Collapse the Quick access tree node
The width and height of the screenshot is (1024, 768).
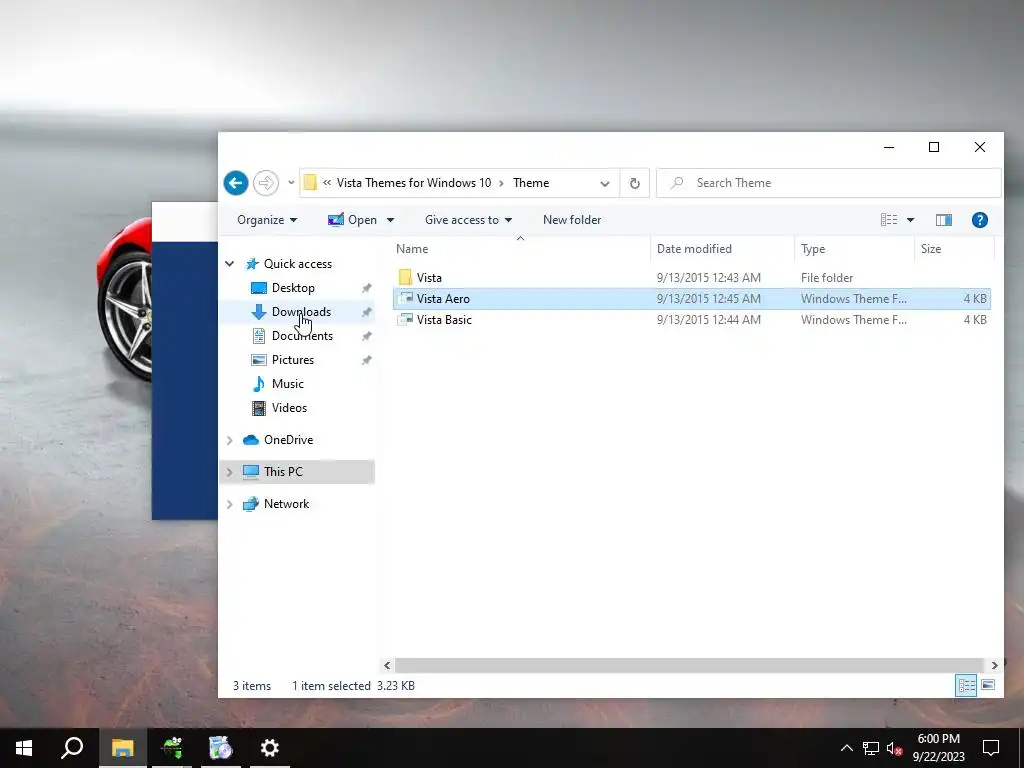click(229, 264)
